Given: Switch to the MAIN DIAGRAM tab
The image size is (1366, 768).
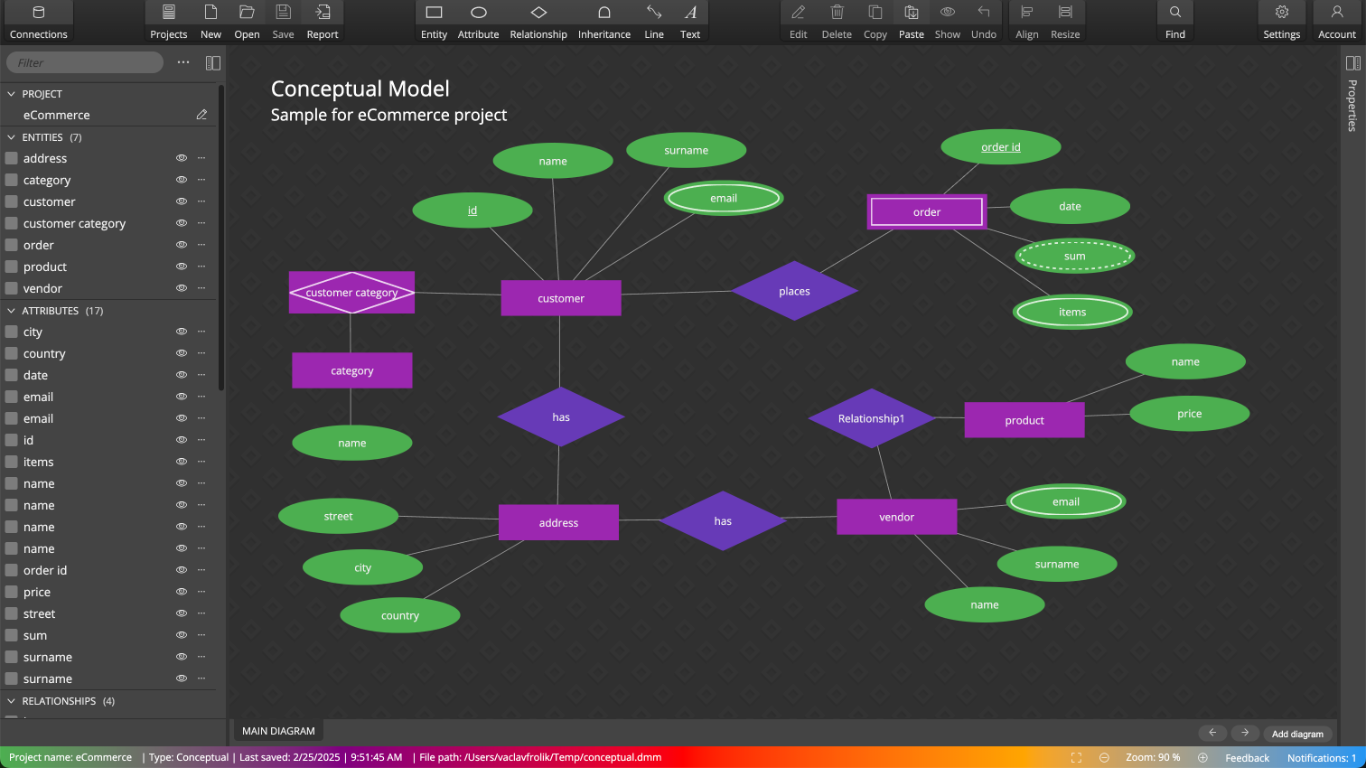Looking at the screenshot, I should point(278,731).
